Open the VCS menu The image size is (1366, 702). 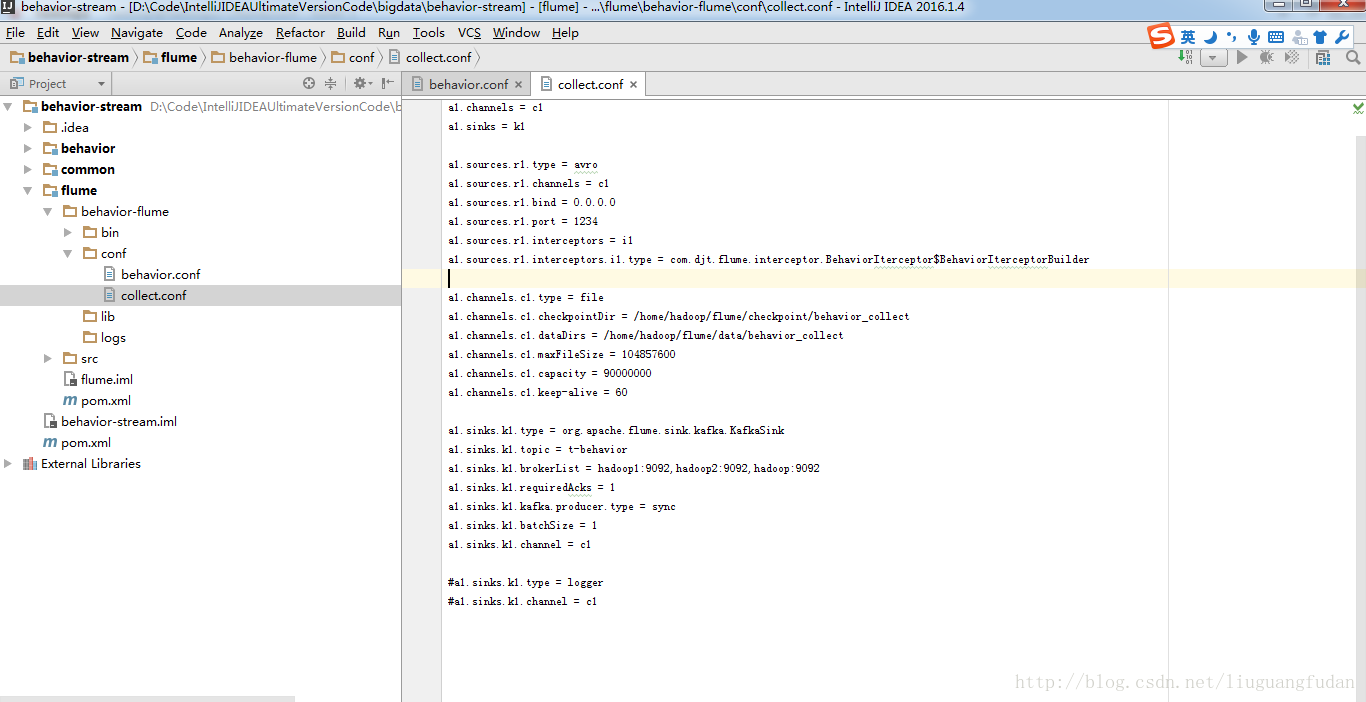pyautogui.click(x=469, y=32)
